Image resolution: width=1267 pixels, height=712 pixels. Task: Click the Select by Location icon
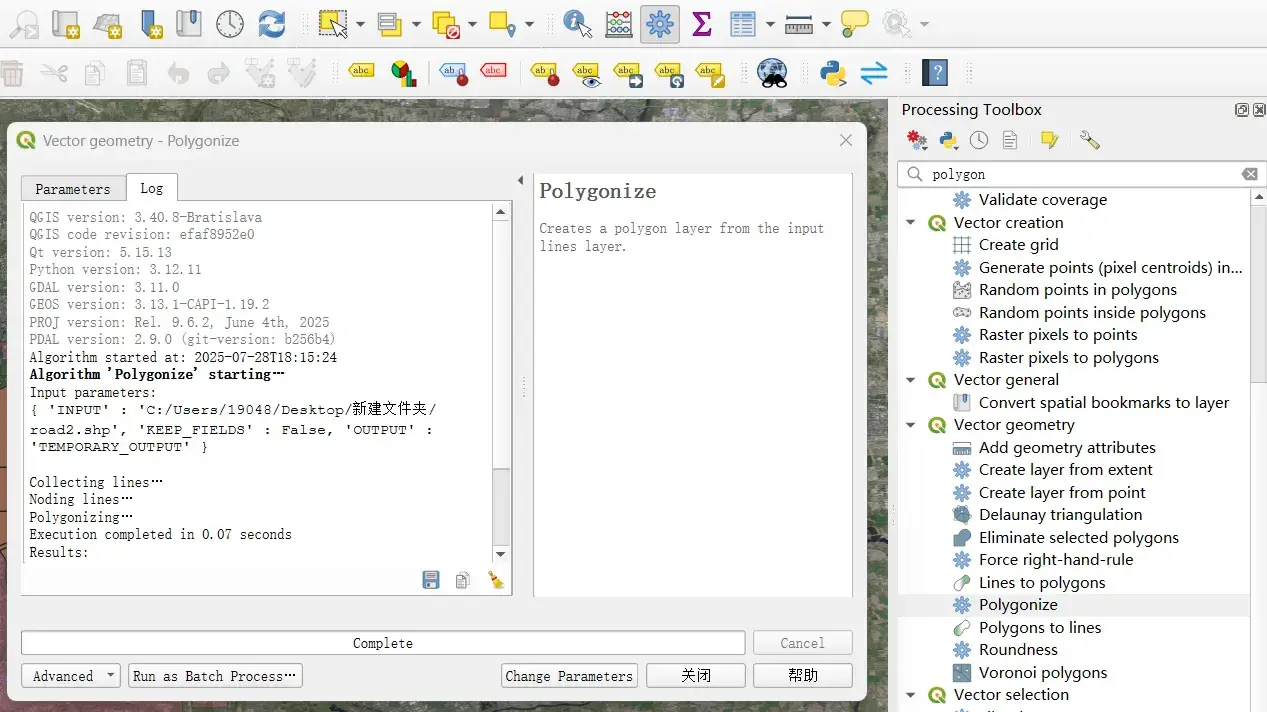click(x=503, y=24)
